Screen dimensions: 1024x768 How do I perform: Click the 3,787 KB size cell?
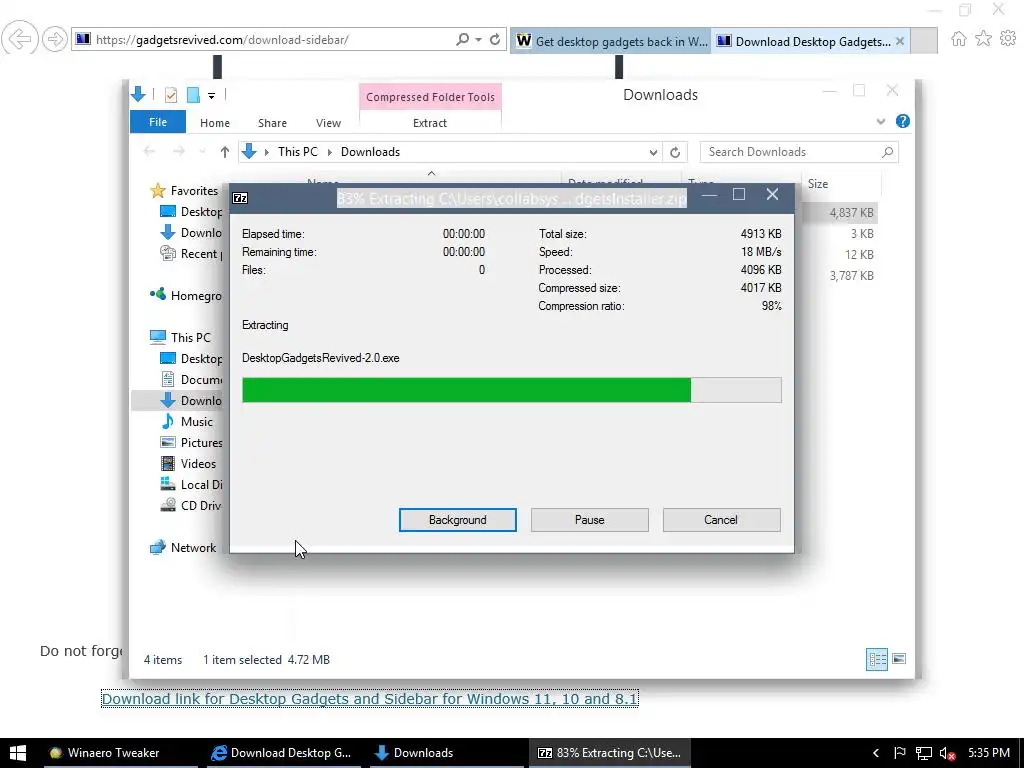click(x=851, y=276)
